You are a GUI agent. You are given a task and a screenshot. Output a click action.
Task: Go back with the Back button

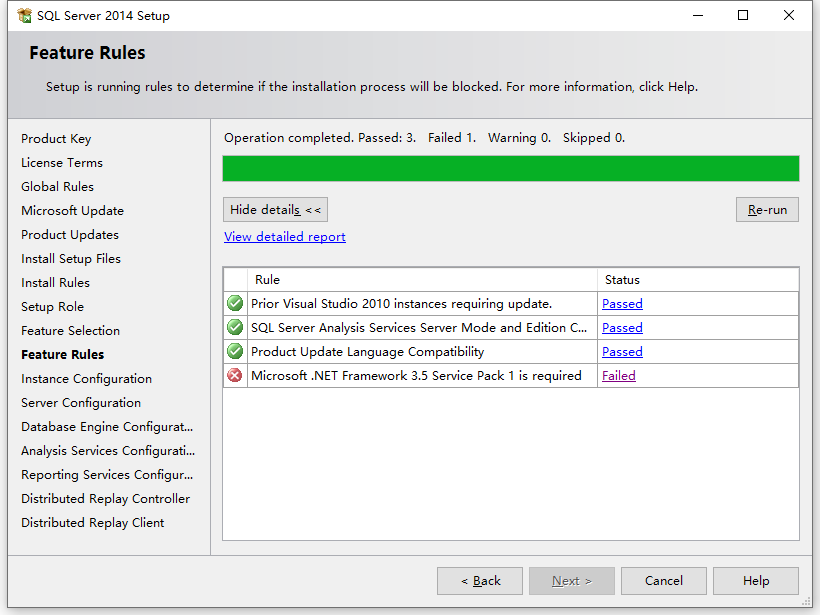pos(480,581)
